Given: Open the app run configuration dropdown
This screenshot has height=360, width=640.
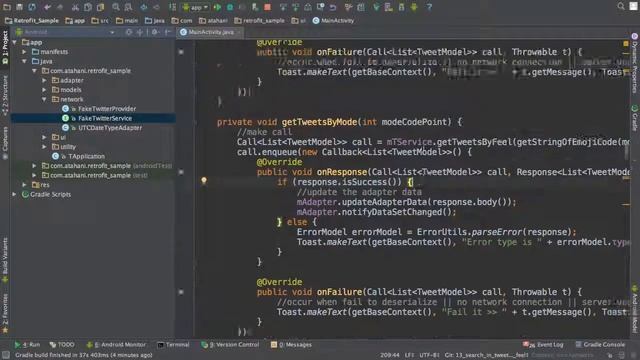Looking at the screenshot, I should [196, 7].
